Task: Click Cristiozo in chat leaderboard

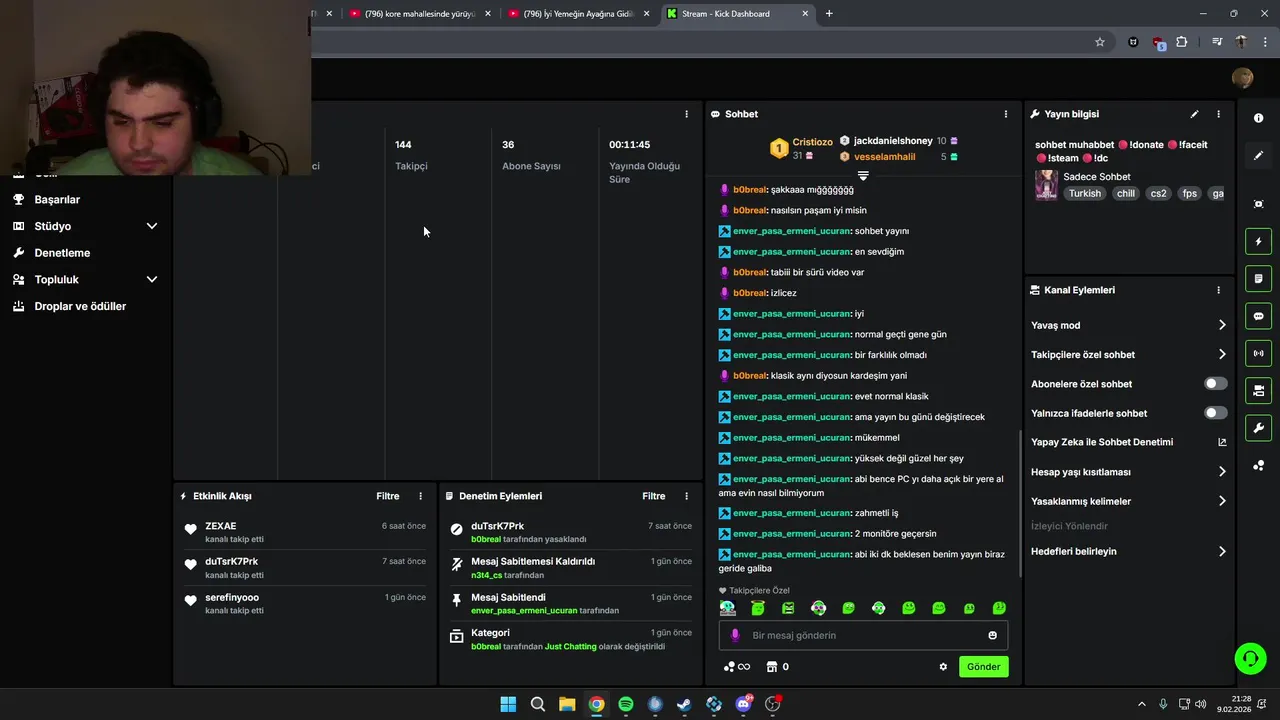Action: (x=812, y=142)
